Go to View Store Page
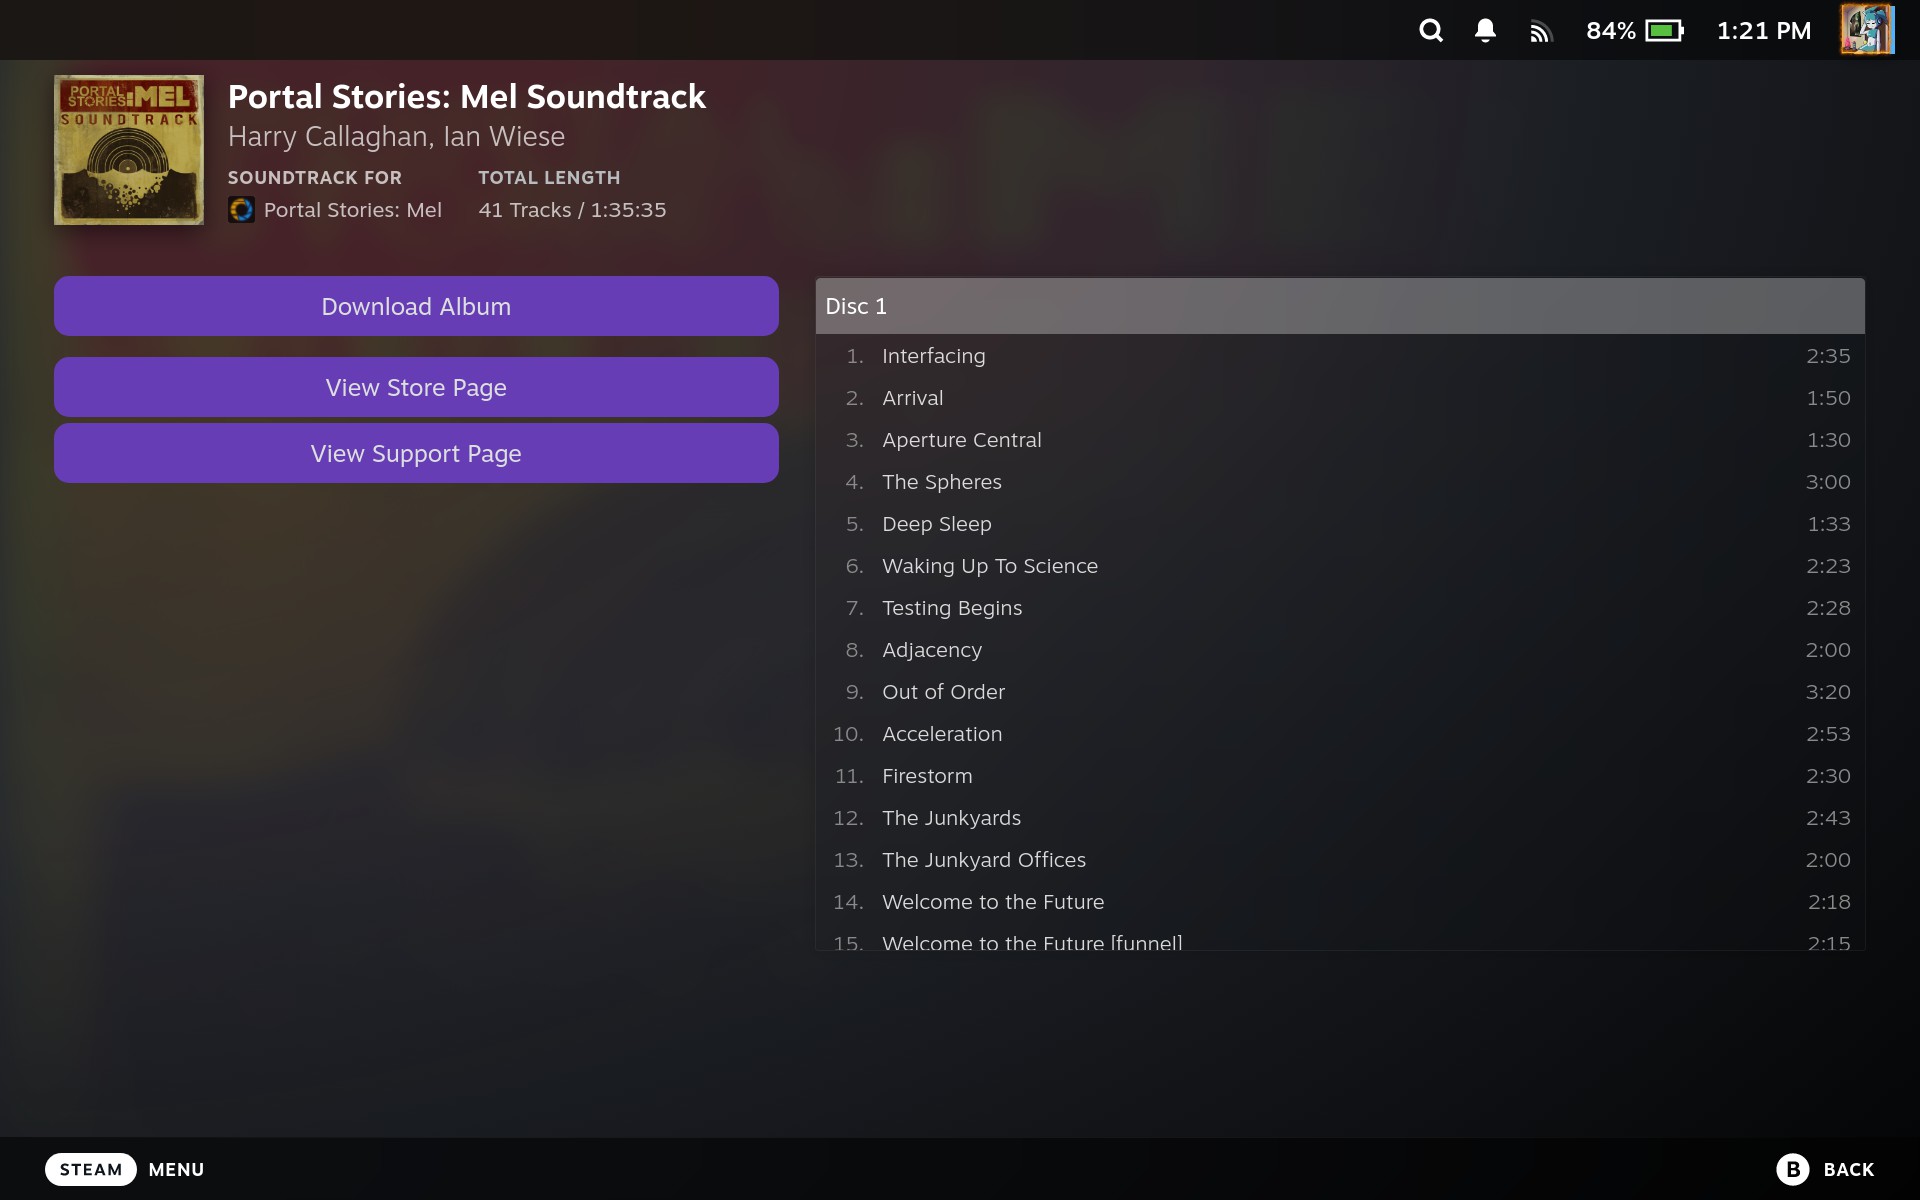This screenshot has height=1200, width=1920. point(416,387)
